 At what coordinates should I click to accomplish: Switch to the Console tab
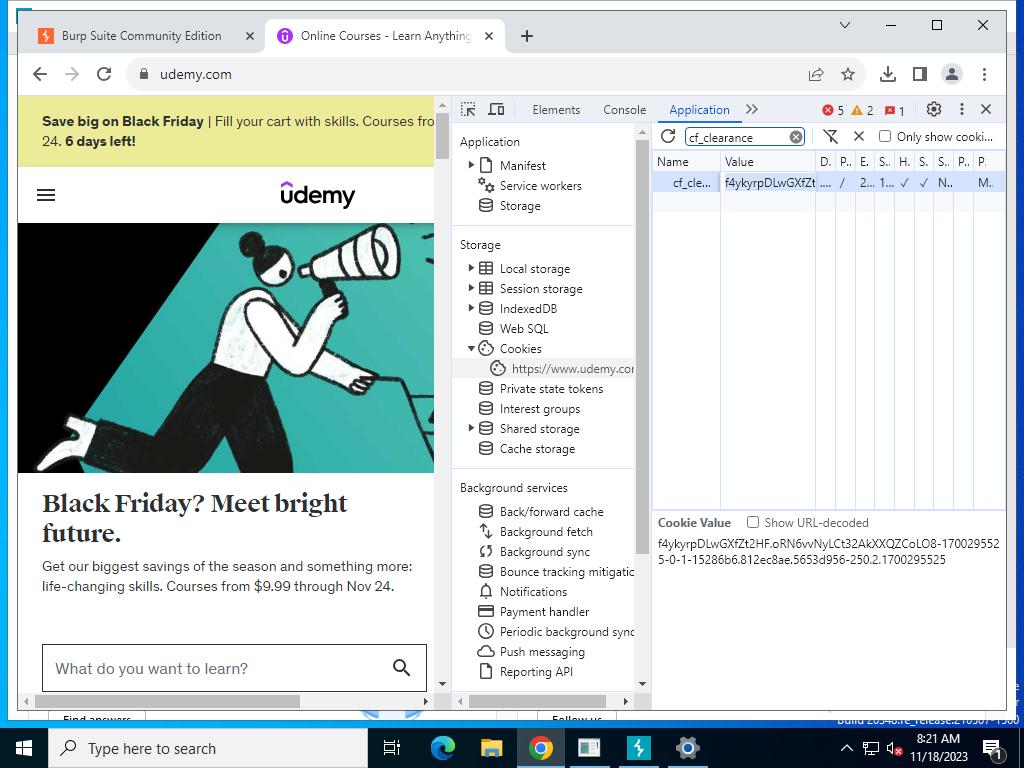pos(624,110)
